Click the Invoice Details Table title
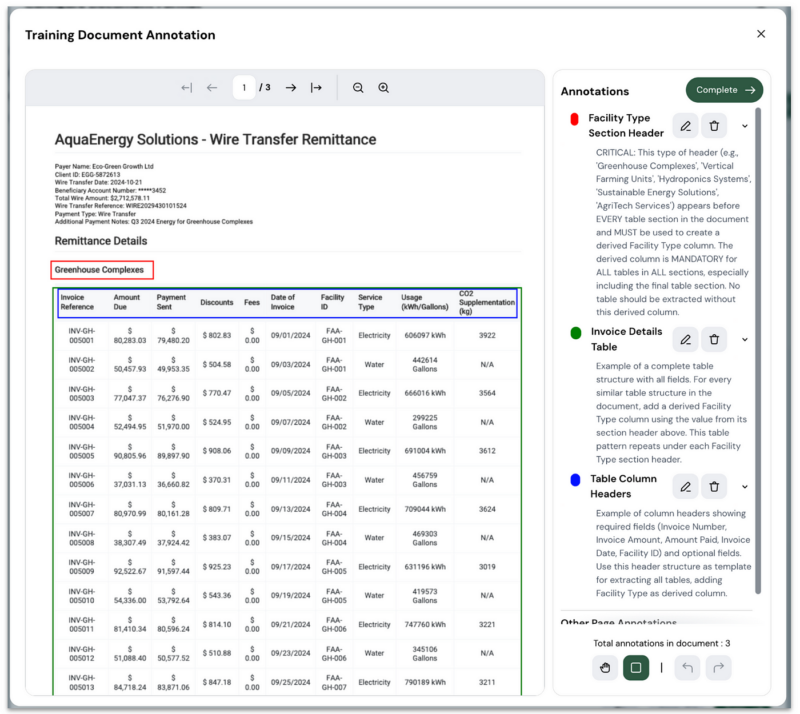This screenshot has height=714, width=800. click(x=627, y=339)
